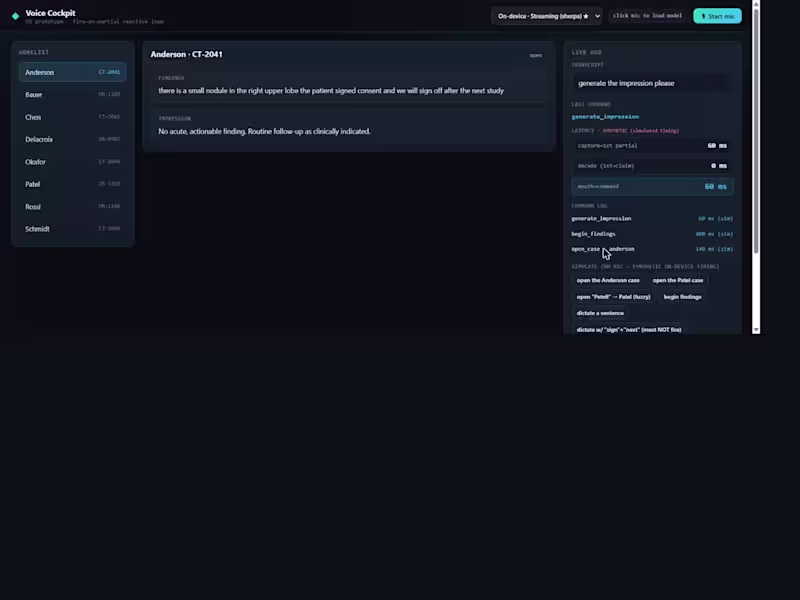Screen dimensions: 800x600
Task: Simulate 'open the Anderson case'
Action: point(608,280)
